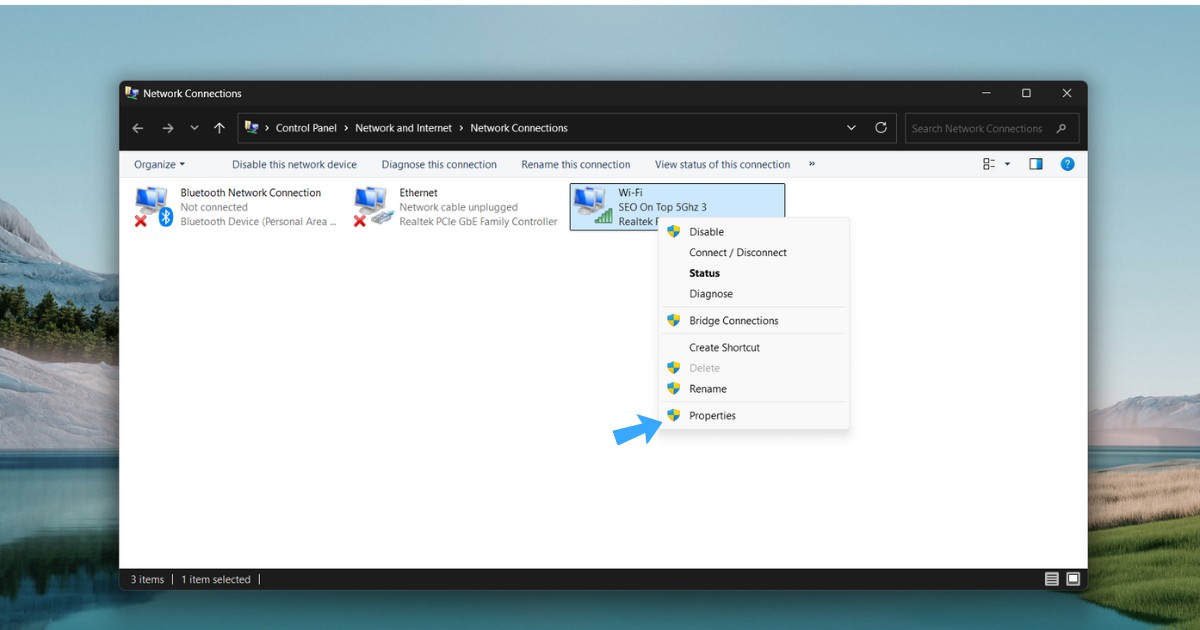Select the Ethernet adapter icon
Viewport: 1200px width, 630px height.
click(372, 207)
